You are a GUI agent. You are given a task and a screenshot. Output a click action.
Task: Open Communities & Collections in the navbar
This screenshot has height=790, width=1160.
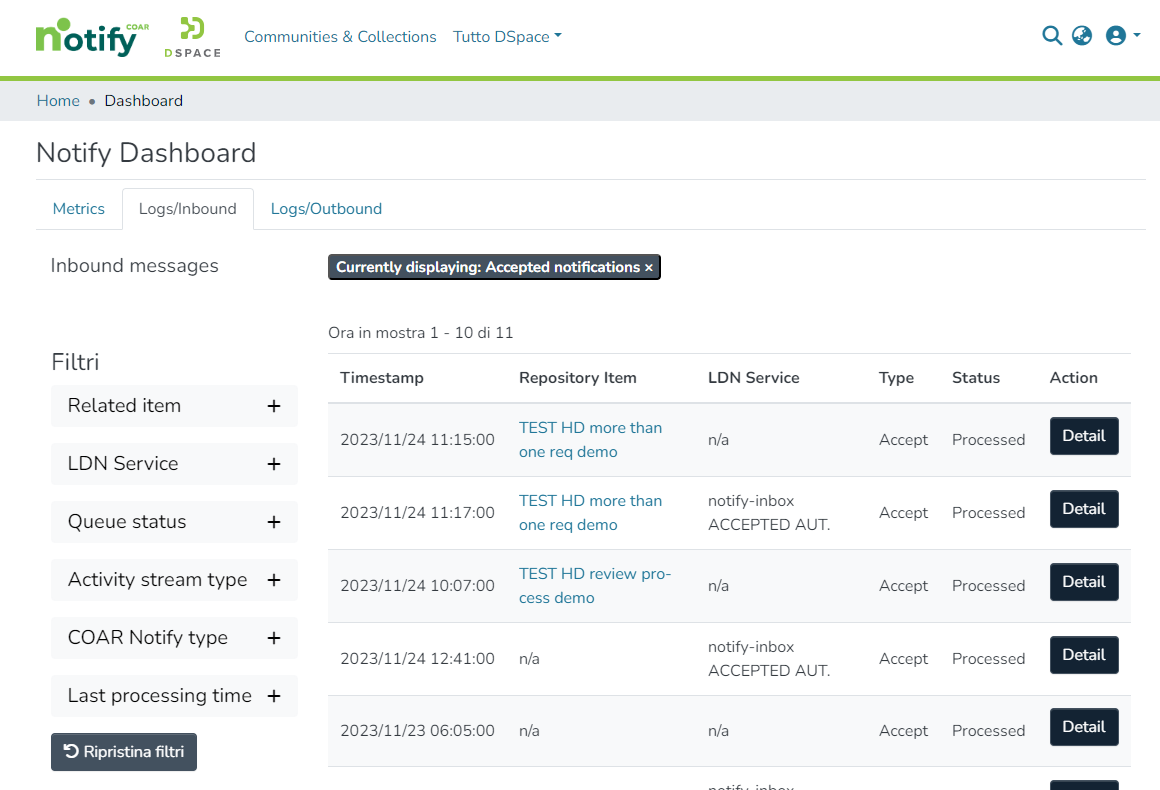[x=340, y=37]
